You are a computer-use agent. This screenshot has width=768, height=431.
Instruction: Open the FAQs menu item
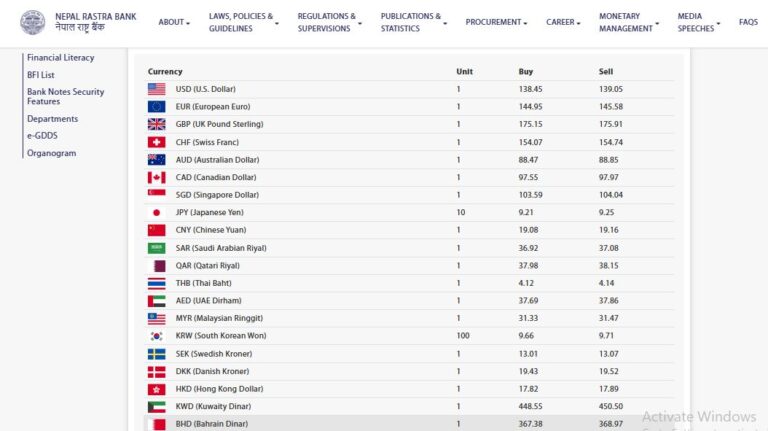[x=748, y=22]
